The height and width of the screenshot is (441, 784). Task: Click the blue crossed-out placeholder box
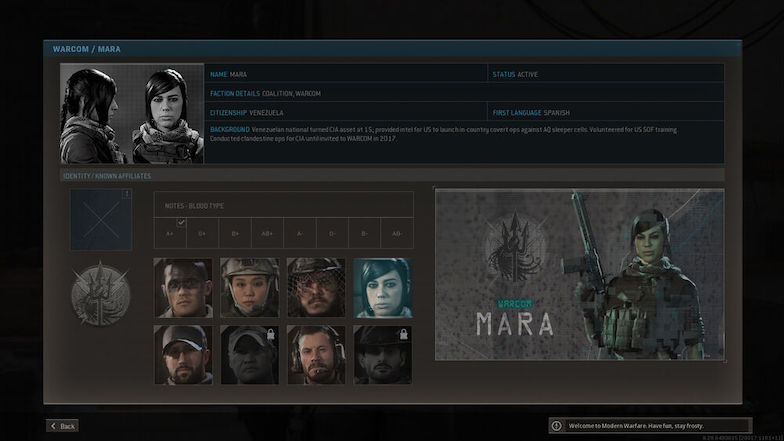click(x=101, y=220)
